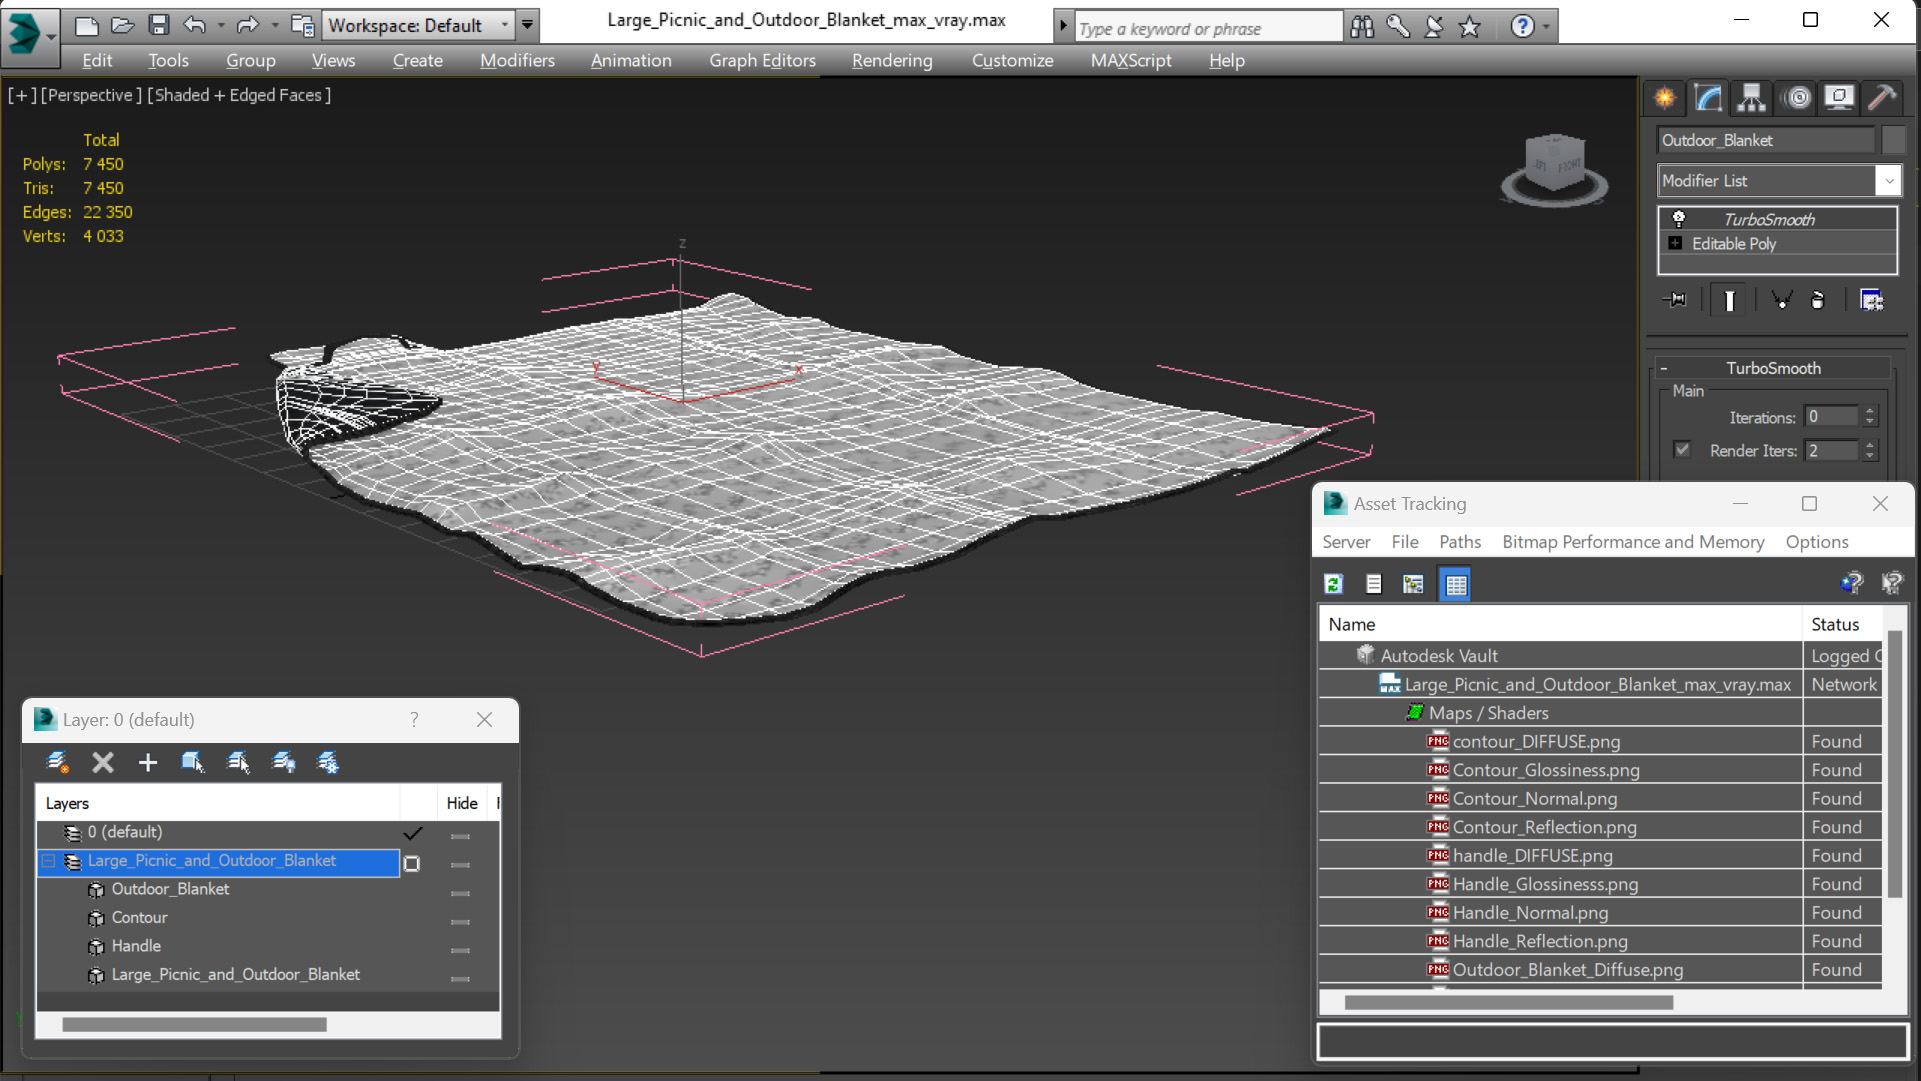Open the Rendering menu
Viewport: 1921px width, 1081px height.
(892, 61)
